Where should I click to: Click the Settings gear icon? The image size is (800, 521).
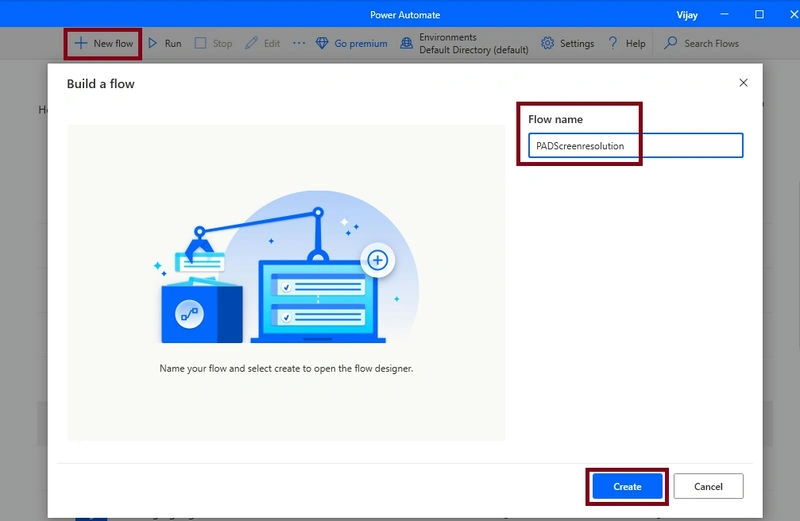[547, 43]
